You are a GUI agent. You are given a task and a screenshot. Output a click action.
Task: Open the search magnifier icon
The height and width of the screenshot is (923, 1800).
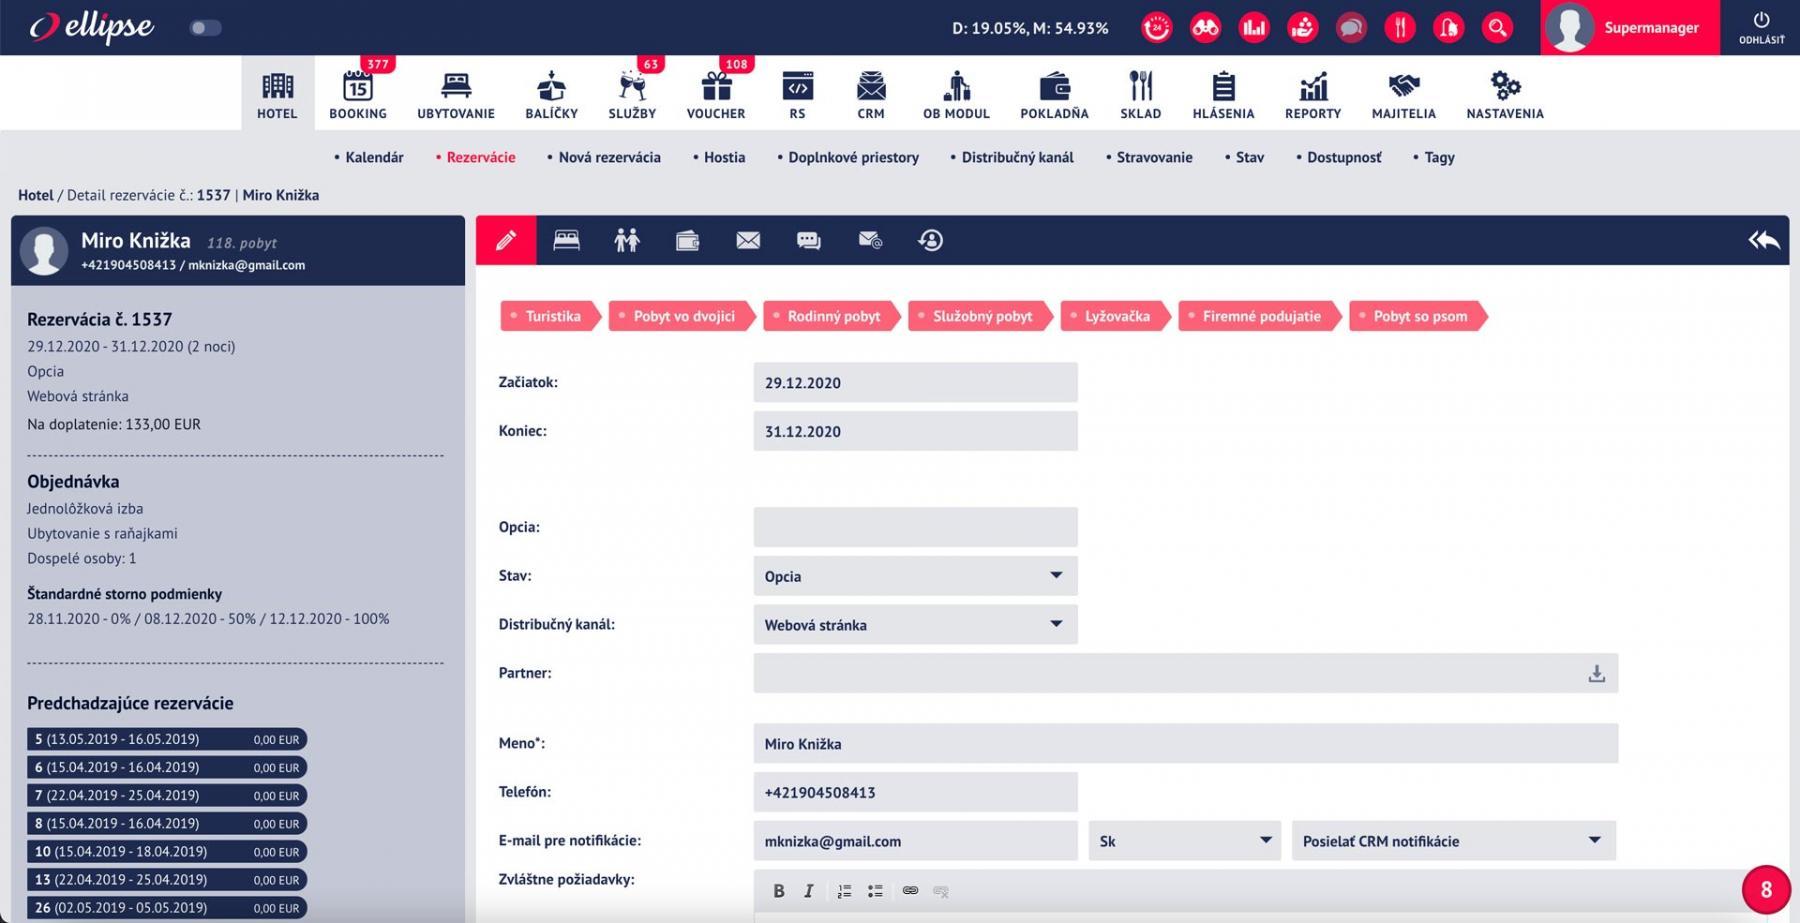coord(1497,28)
